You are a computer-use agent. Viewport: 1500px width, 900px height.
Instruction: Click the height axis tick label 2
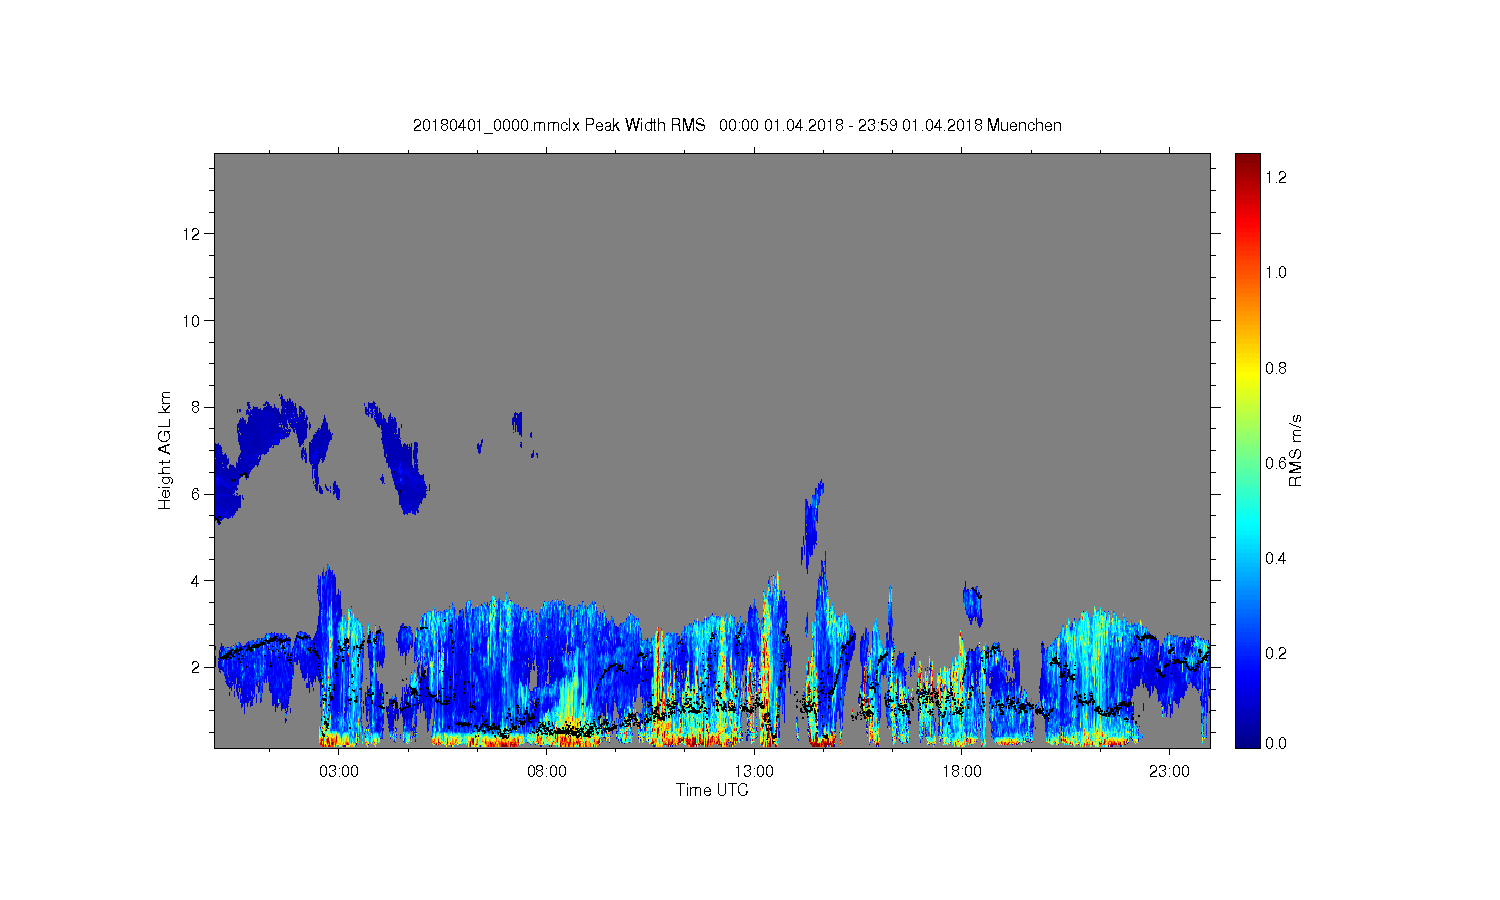pos(197,667)
